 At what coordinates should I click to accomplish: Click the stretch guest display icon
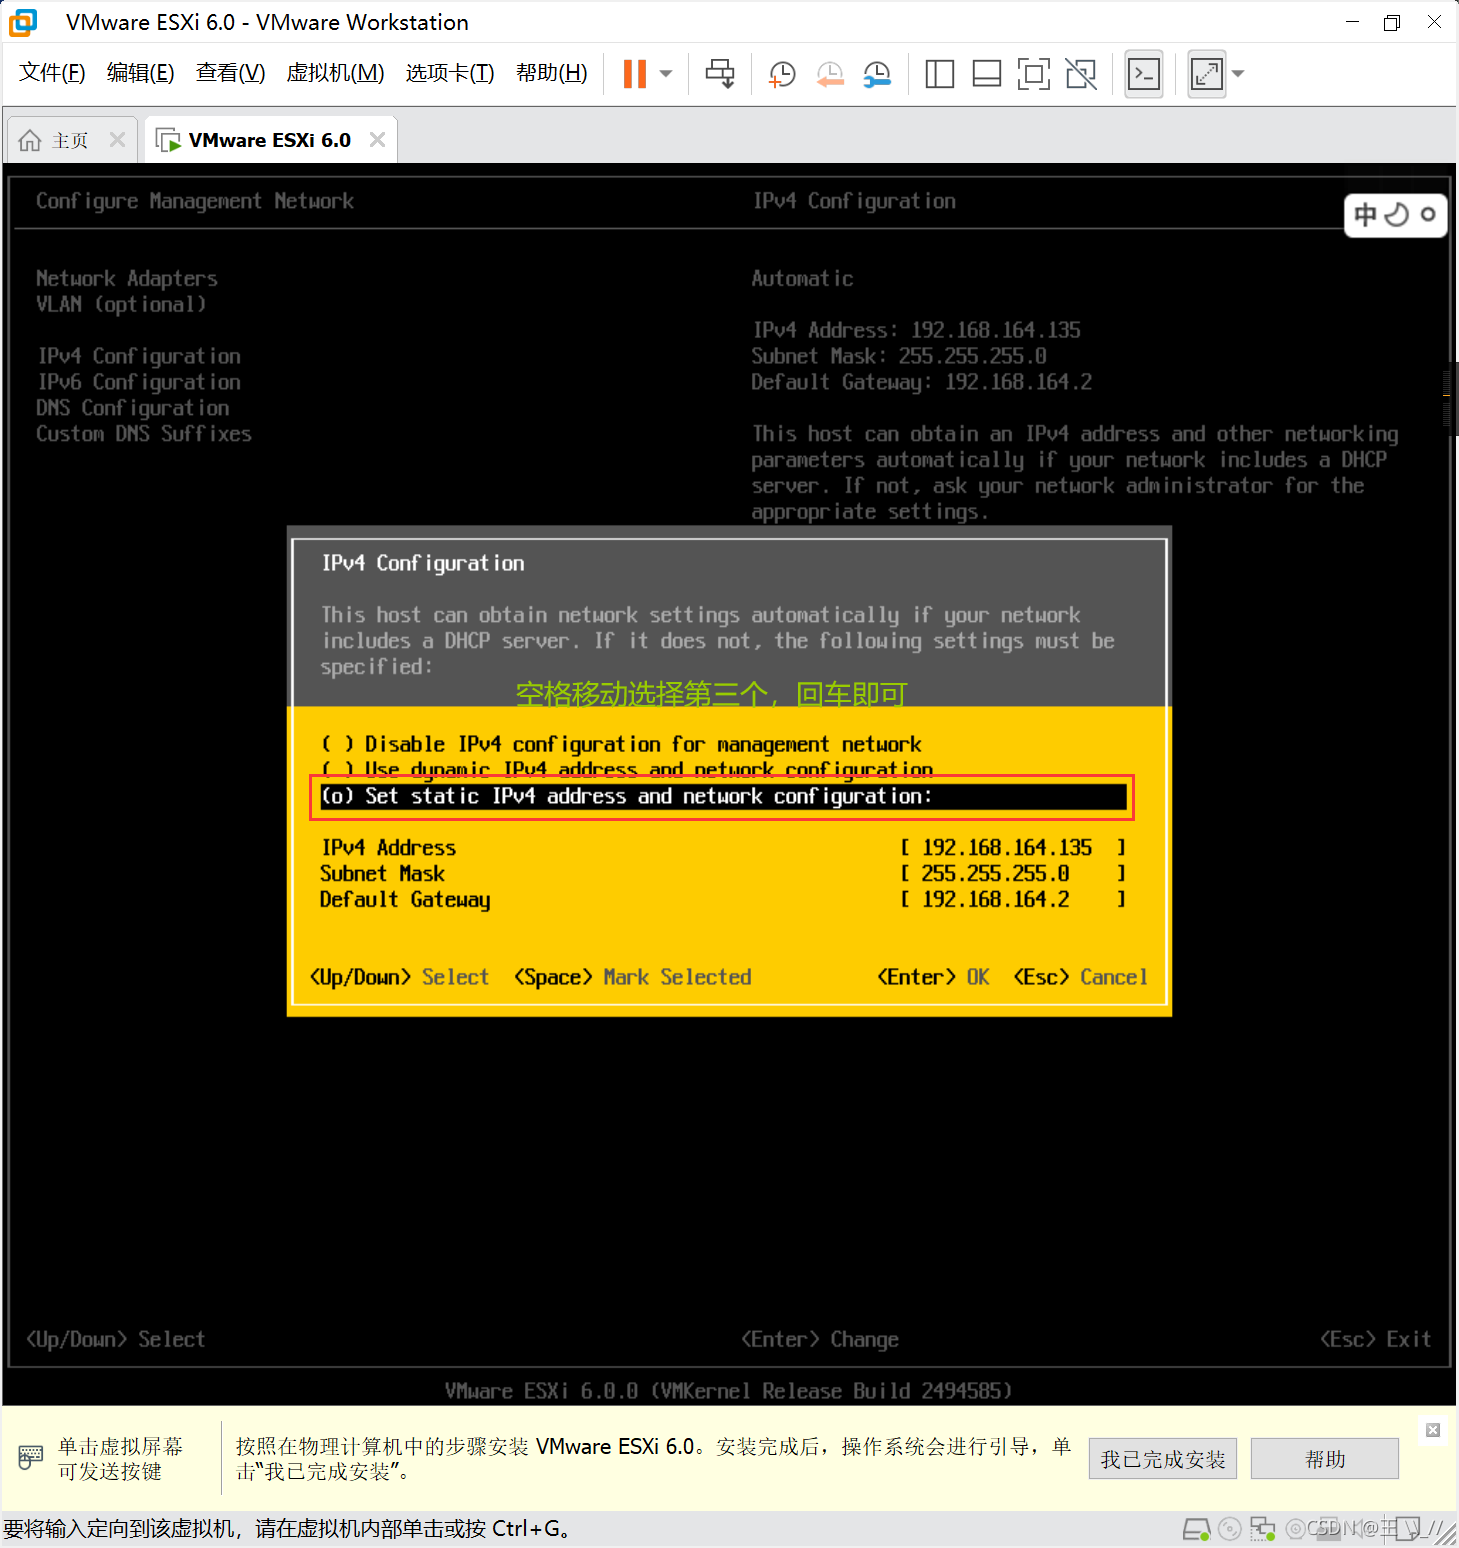(1207, 74)
